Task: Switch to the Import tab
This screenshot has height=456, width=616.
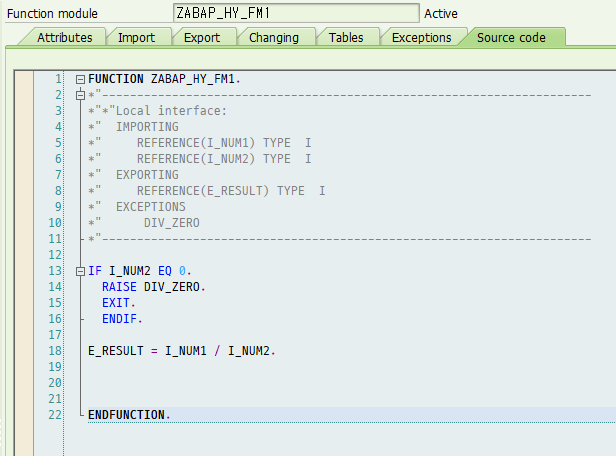Action: [136, 38]
